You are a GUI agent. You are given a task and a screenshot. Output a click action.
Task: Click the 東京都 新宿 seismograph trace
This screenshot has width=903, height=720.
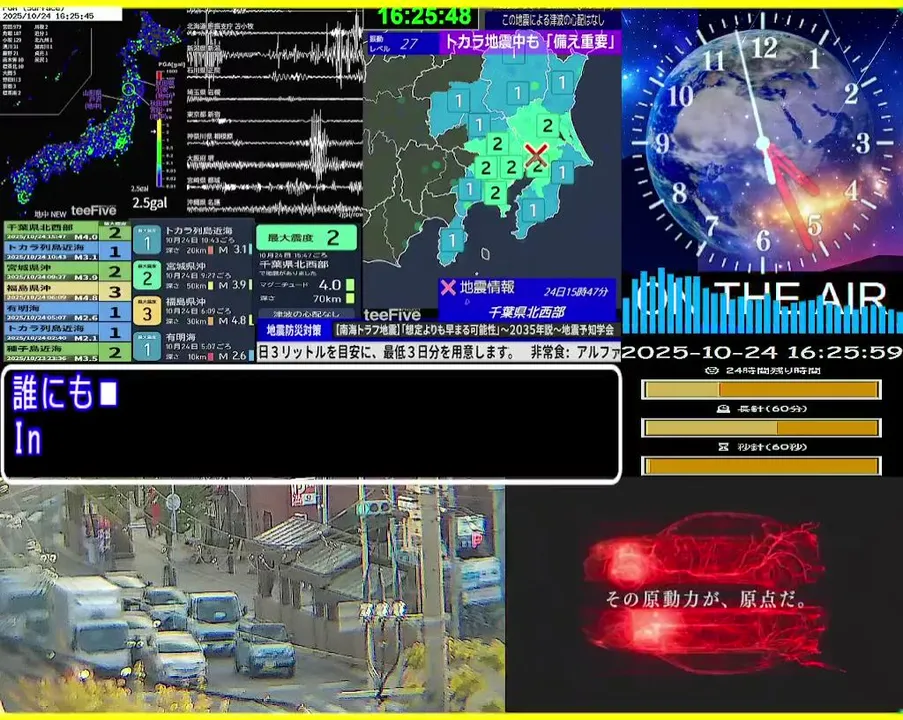(275, 120)
